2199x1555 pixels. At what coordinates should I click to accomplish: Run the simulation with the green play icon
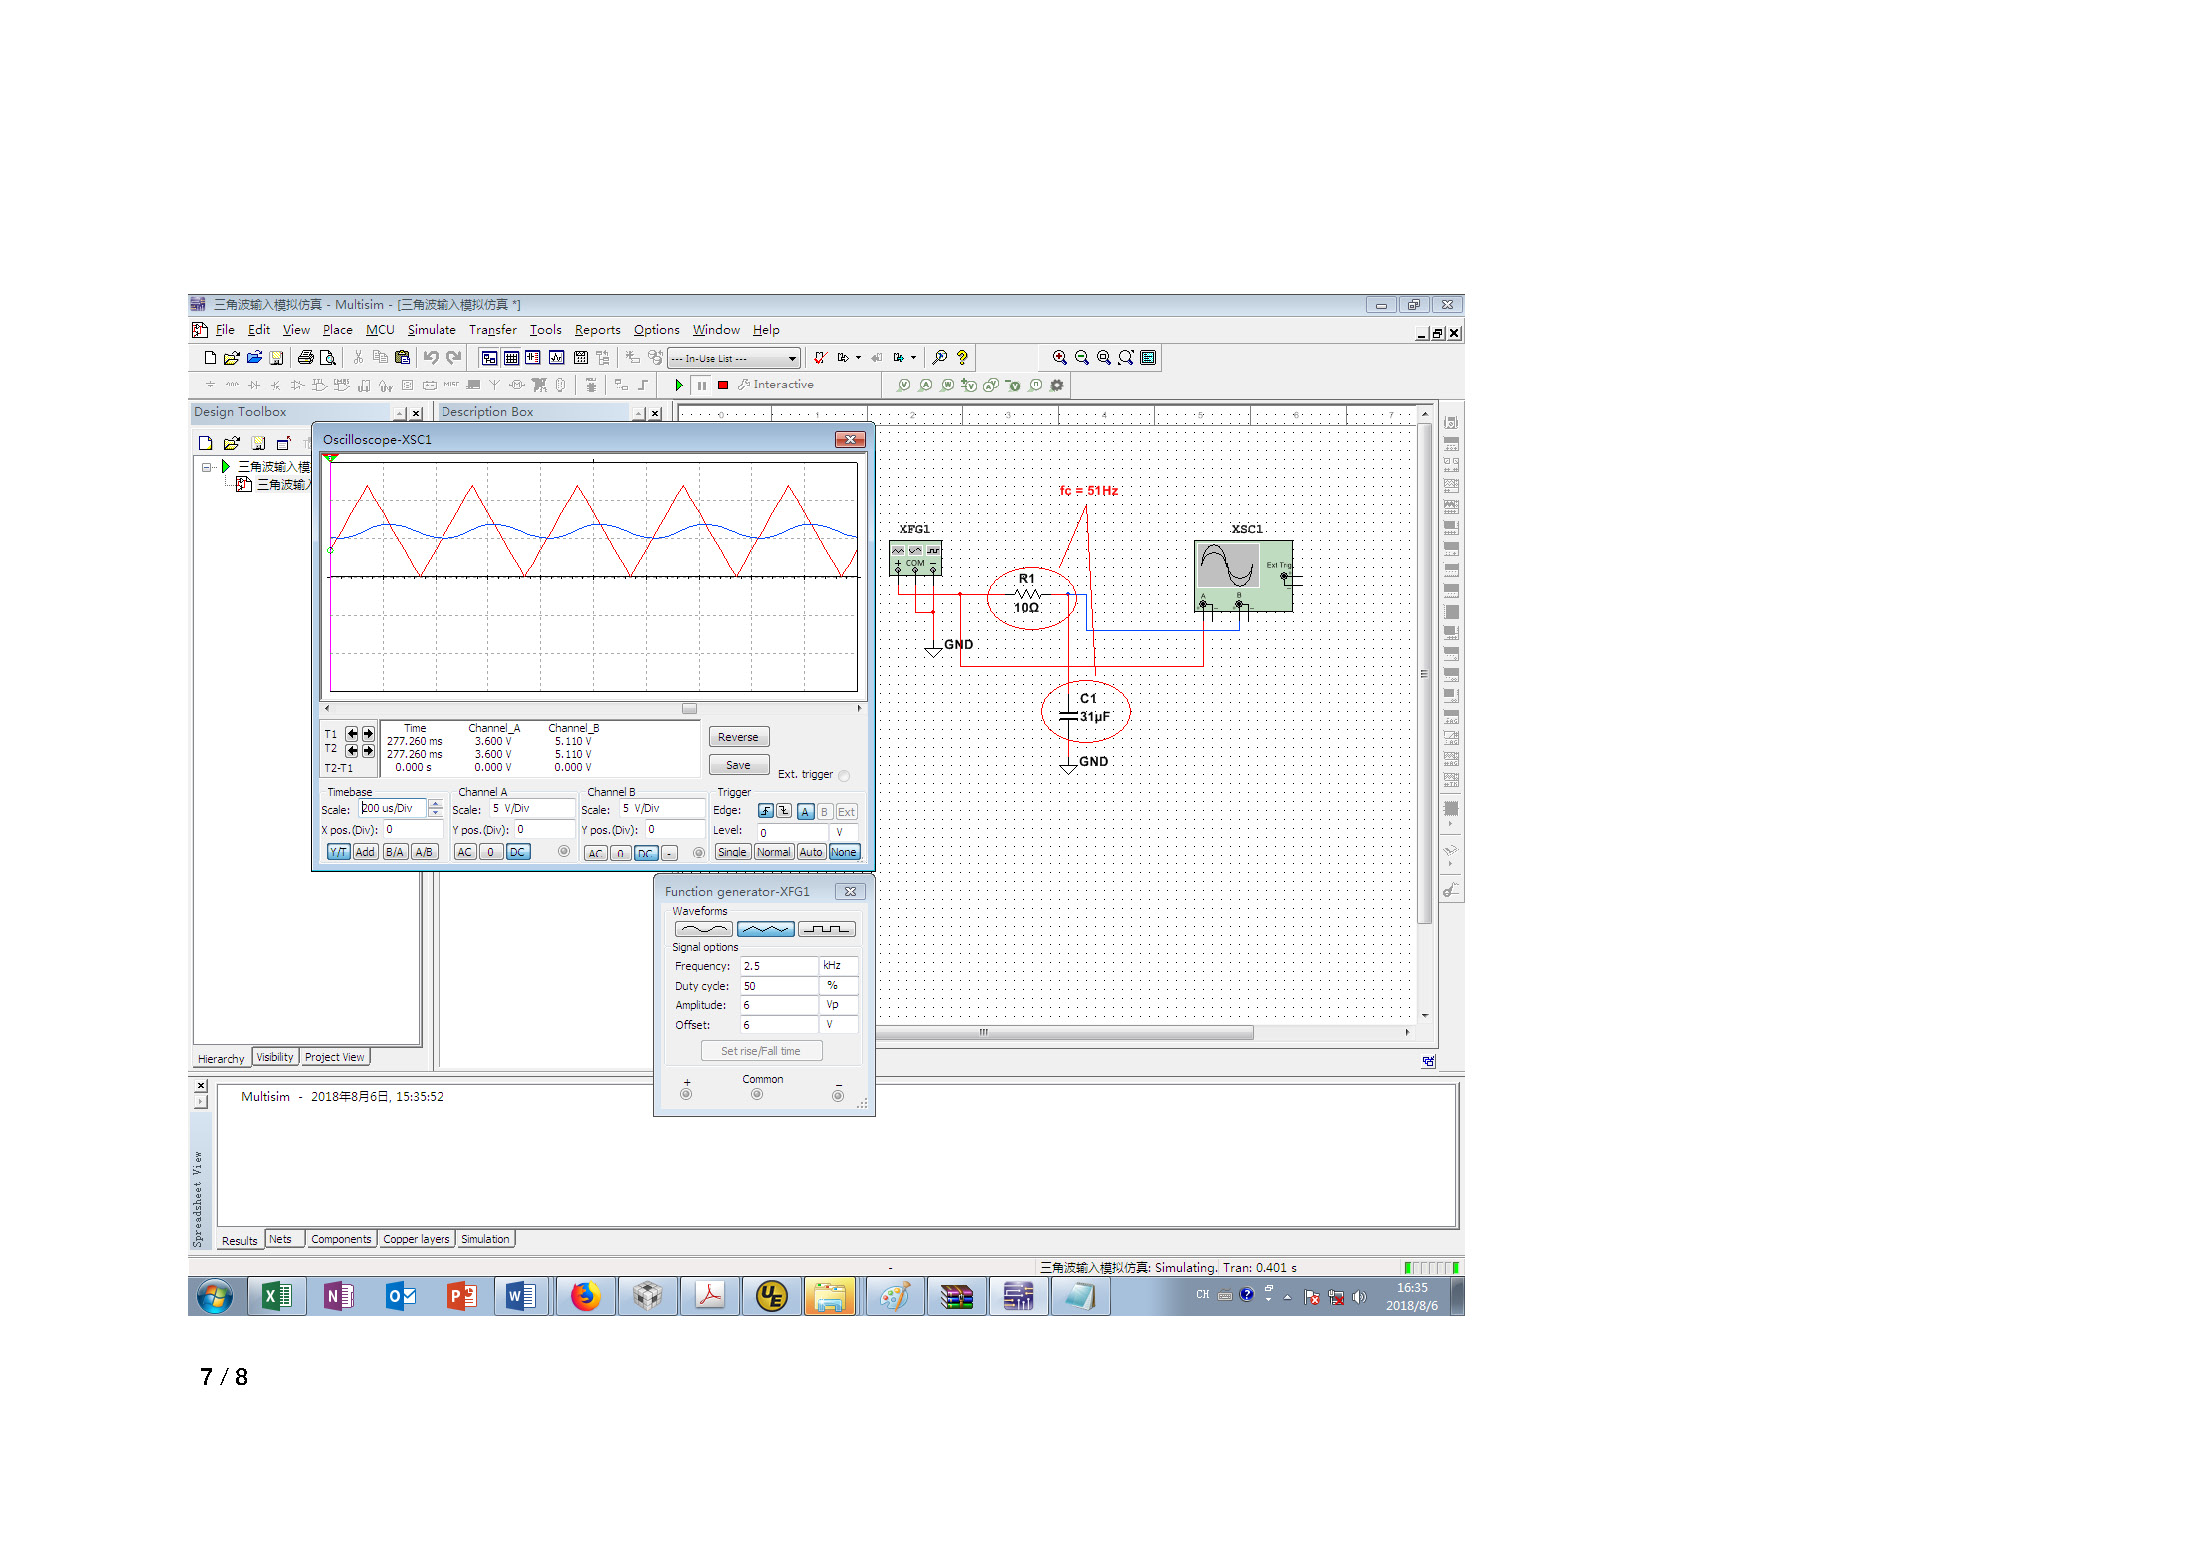click(x=679, y=385)
